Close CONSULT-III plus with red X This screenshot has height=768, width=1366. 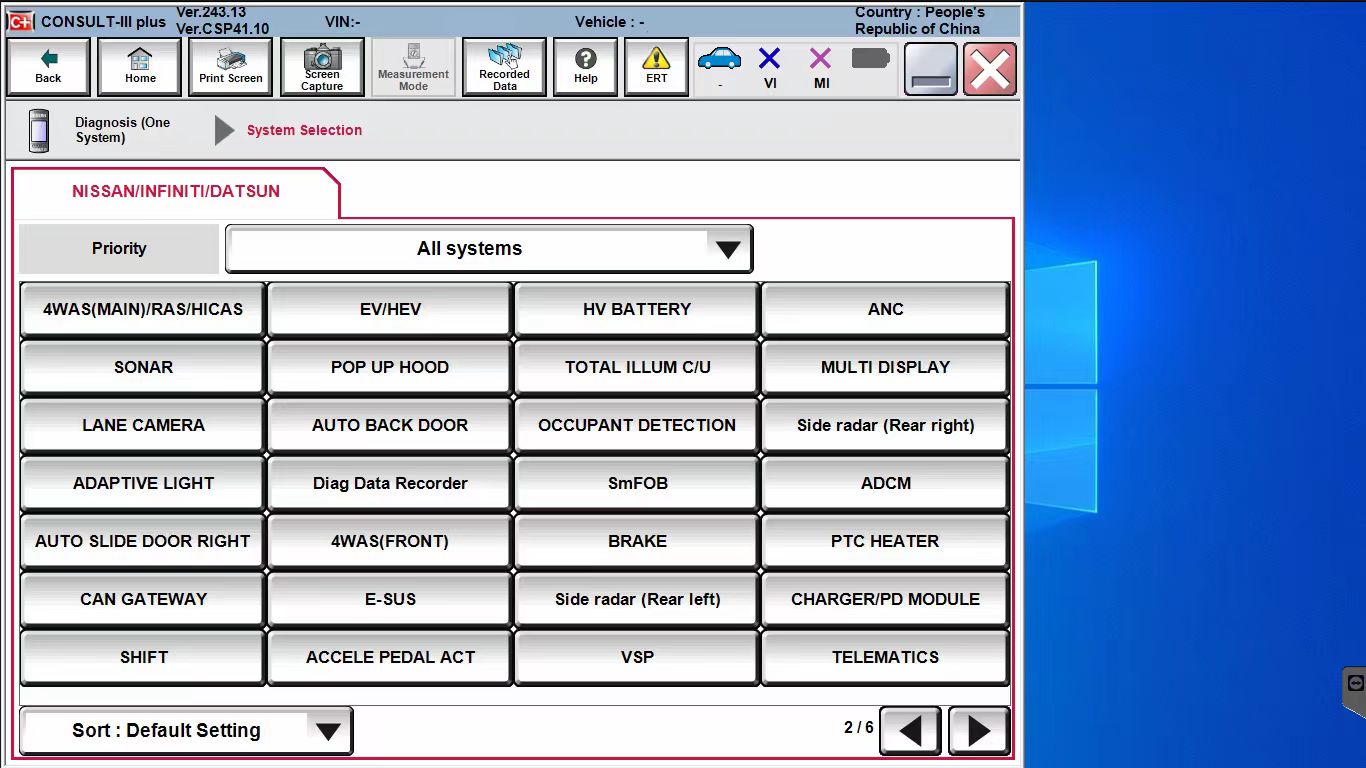coord(990,69)
